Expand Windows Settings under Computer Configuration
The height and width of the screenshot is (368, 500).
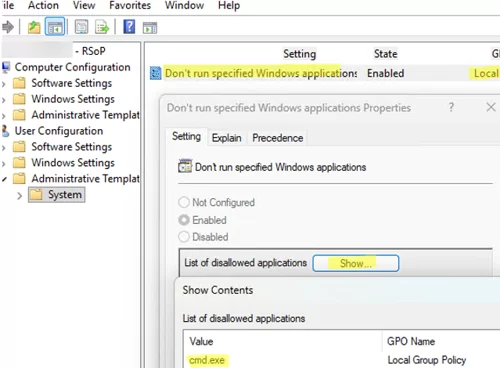point(4,100)
